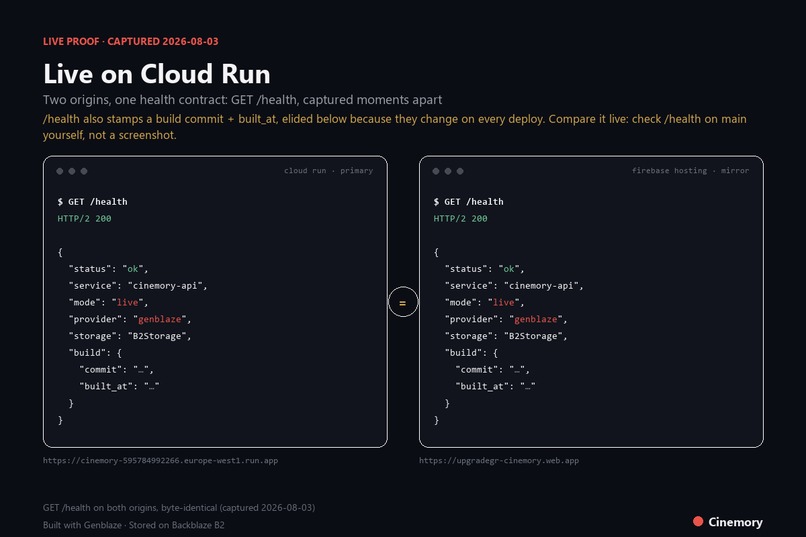Click the "build": { line in cloud run panel
The height and width of the screenshot is (537, 806).
tap(95, 353)
